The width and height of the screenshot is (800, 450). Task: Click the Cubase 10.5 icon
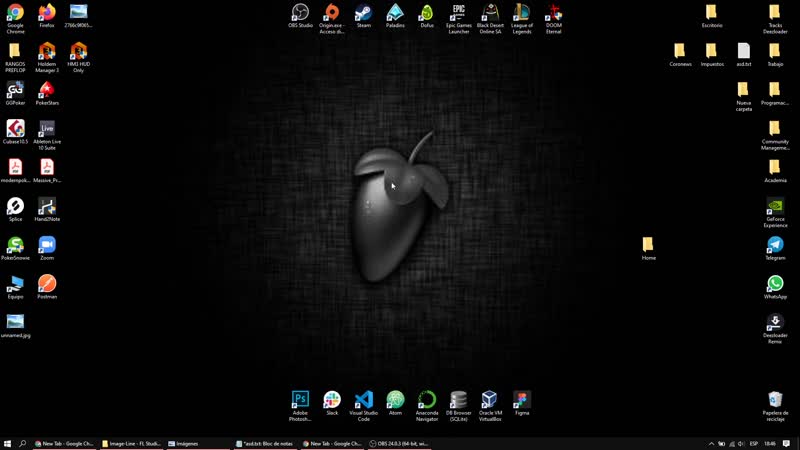click(x=15, y=129)
